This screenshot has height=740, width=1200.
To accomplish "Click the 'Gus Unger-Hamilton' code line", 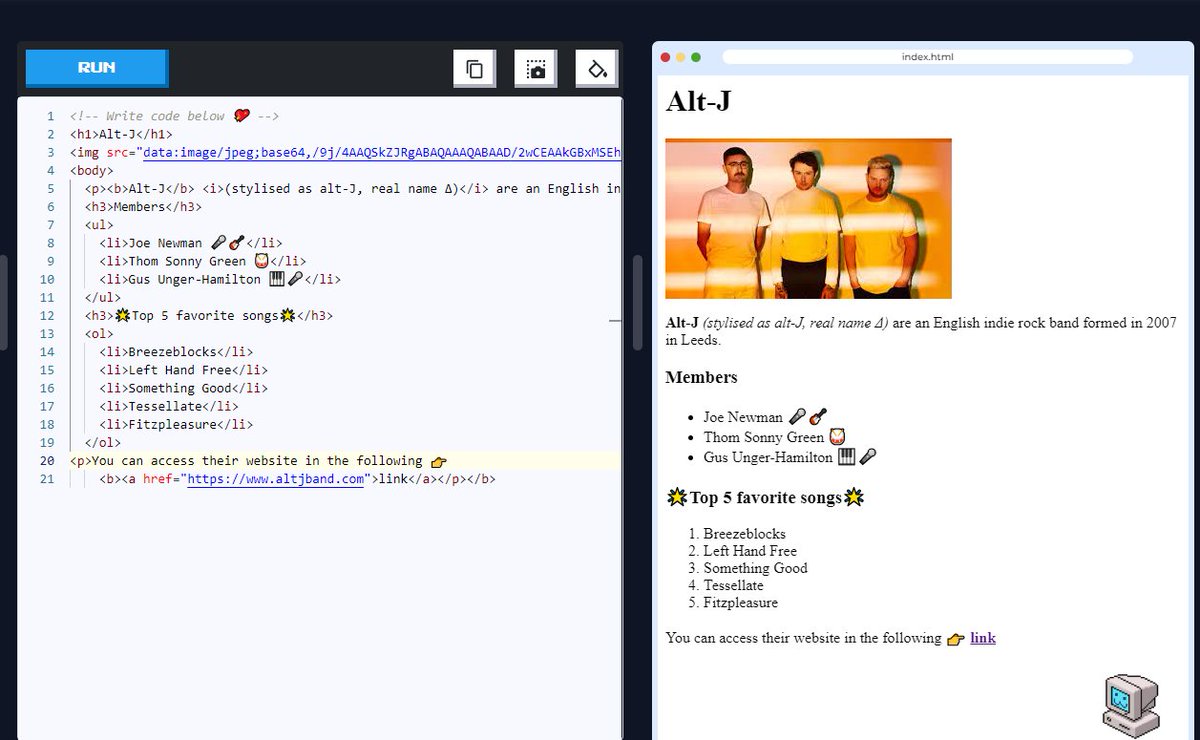I will point(220,279).
